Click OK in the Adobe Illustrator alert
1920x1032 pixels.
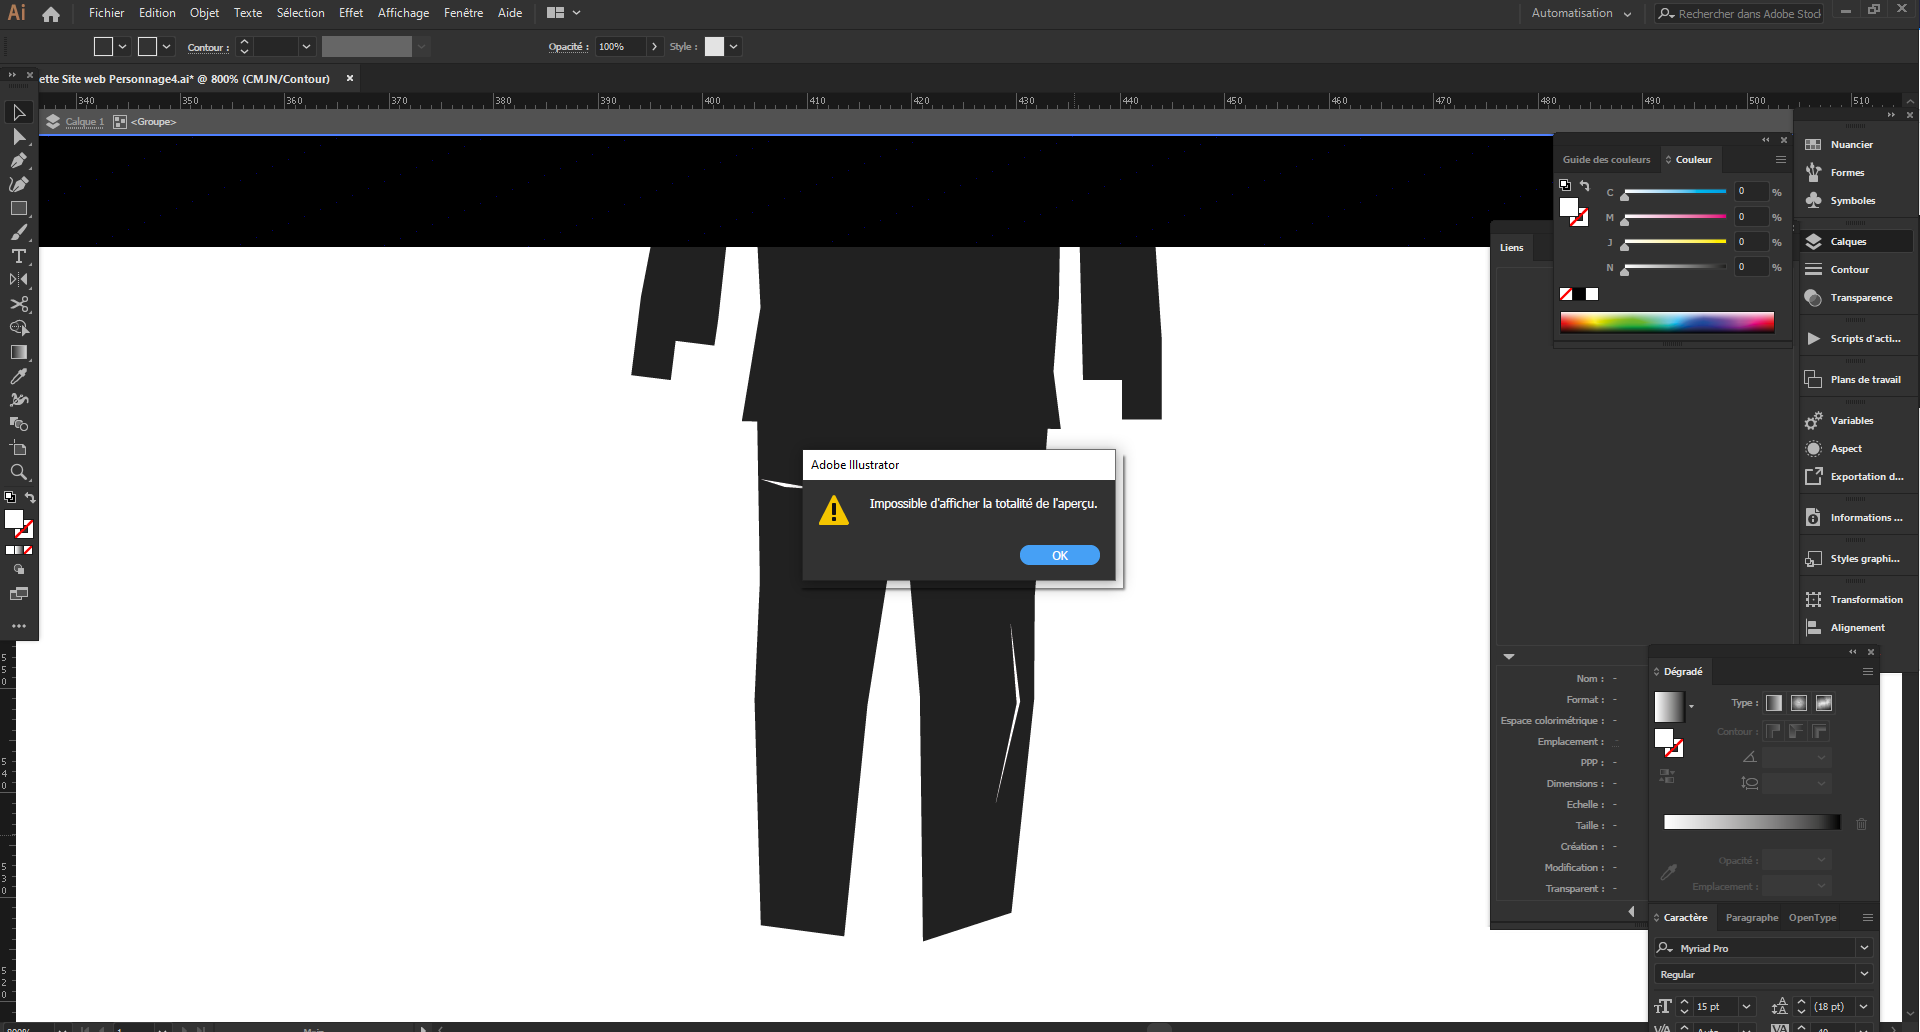click(x=1059, y=555)
